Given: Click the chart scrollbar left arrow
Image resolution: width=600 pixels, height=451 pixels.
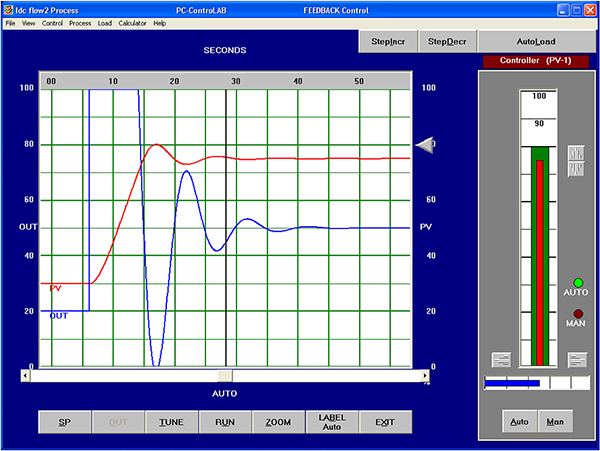Looking at the screenshot, I should [25, 376].
